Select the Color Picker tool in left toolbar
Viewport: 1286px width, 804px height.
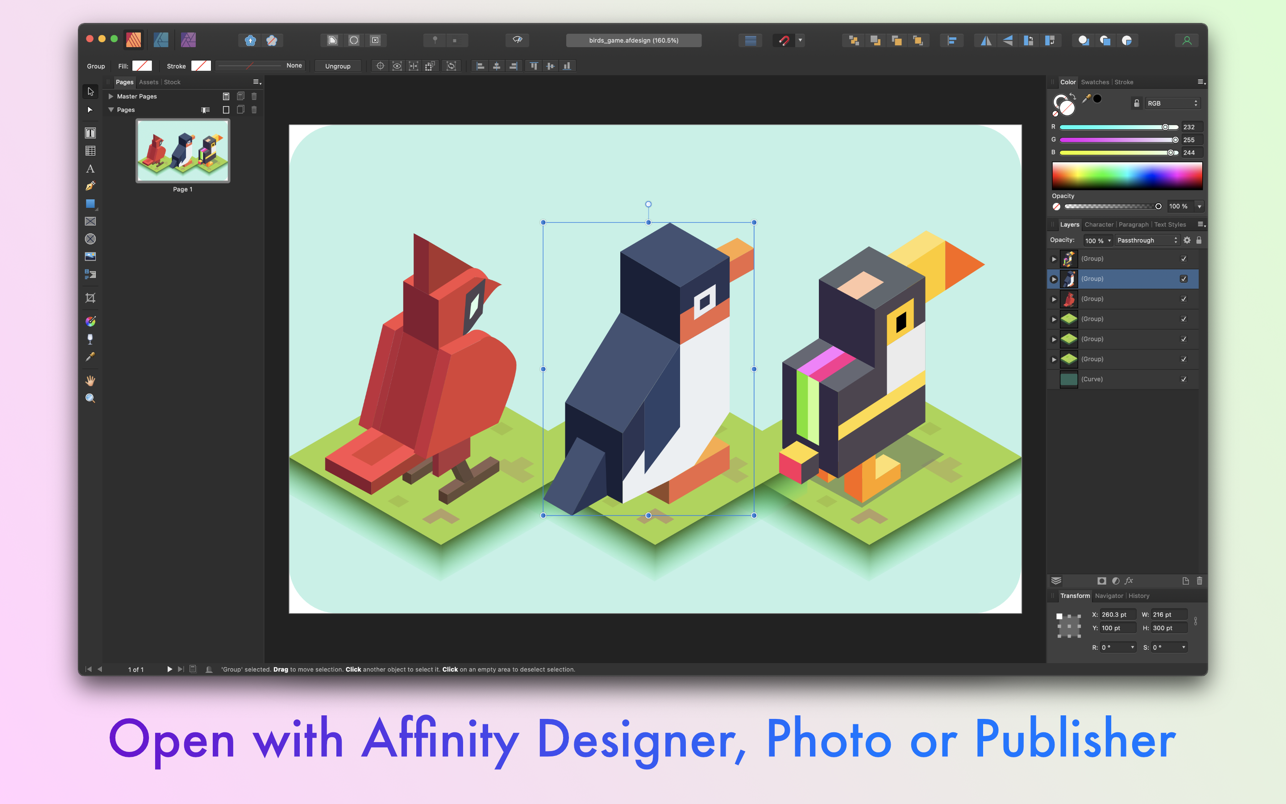[x=90, y=357]
